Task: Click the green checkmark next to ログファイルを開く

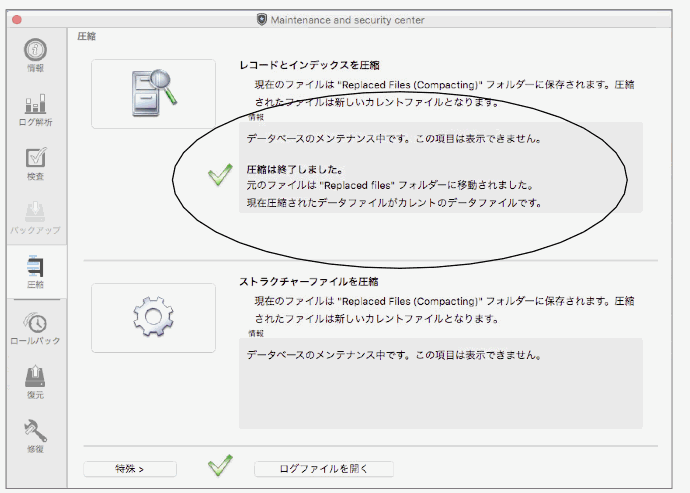Action: (x=220, y=466)
